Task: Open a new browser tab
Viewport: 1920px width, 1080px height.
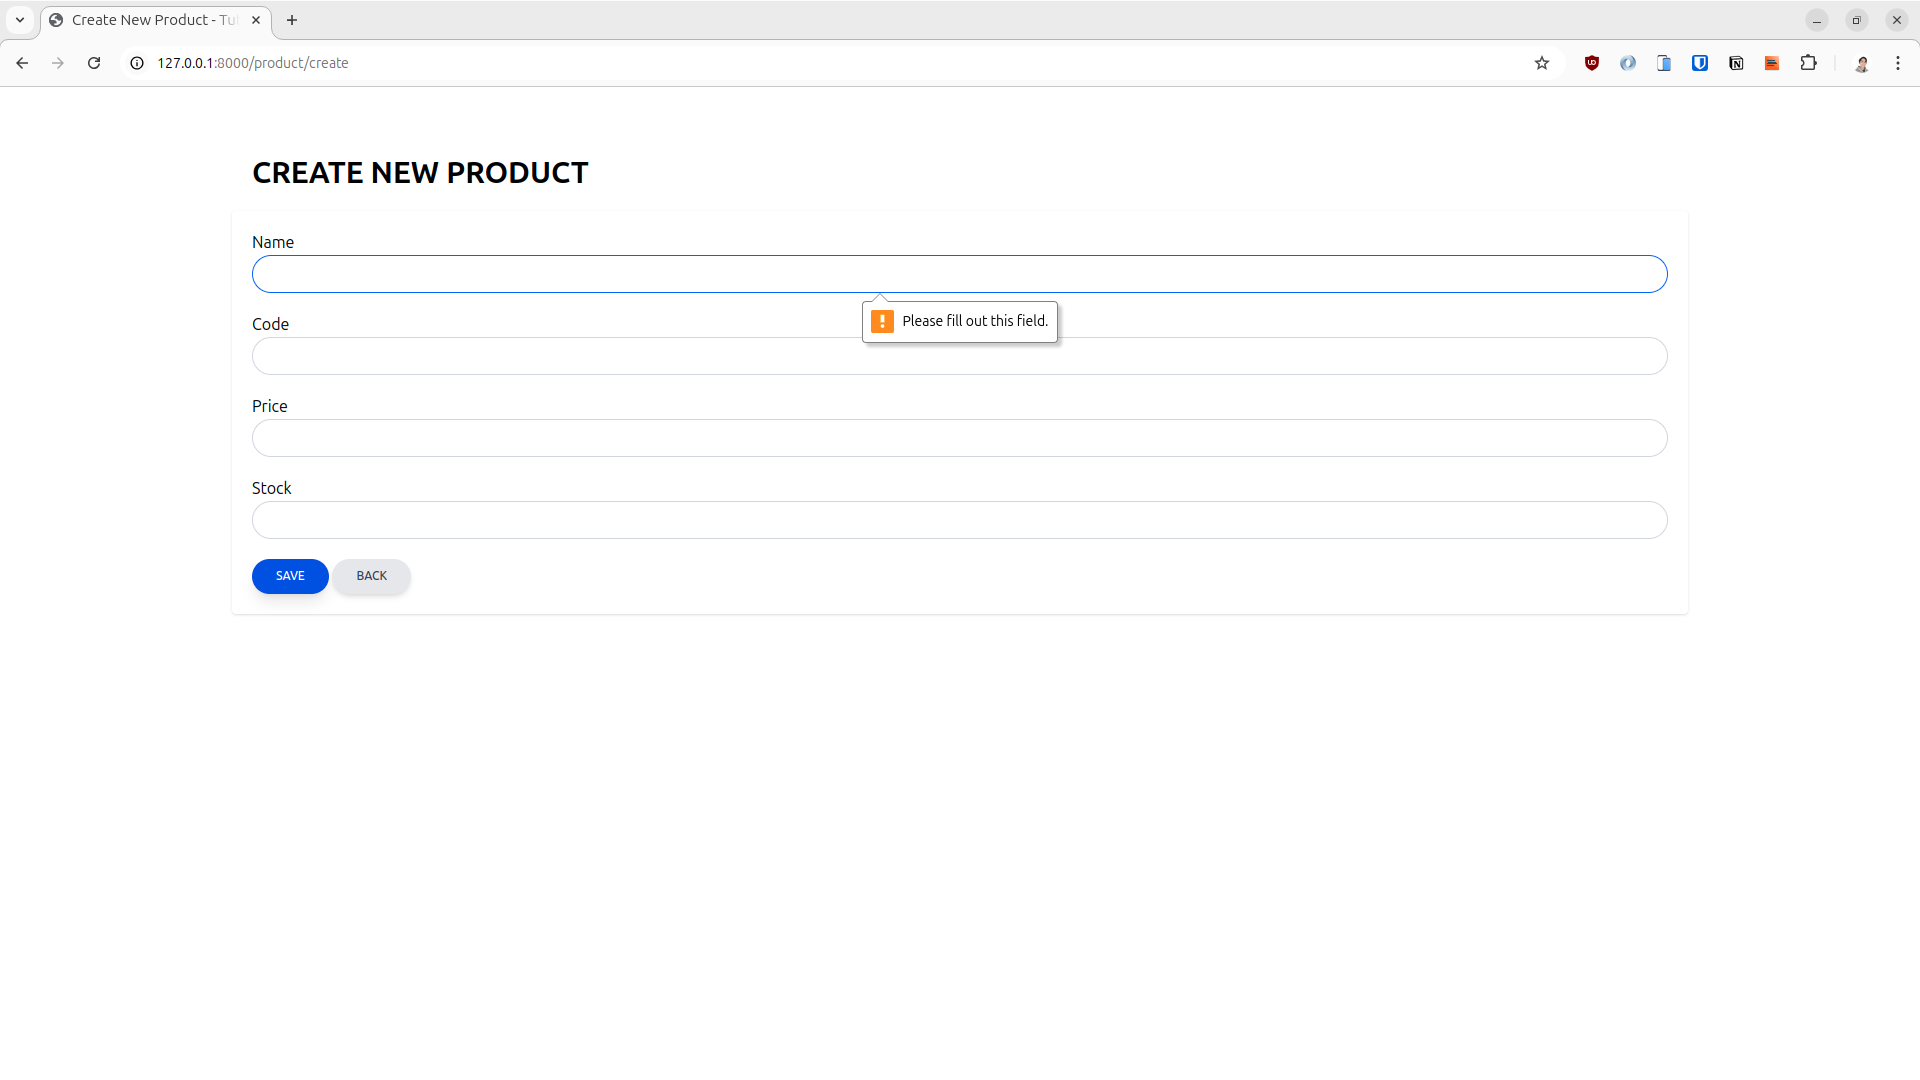Action: click(292, 20)
